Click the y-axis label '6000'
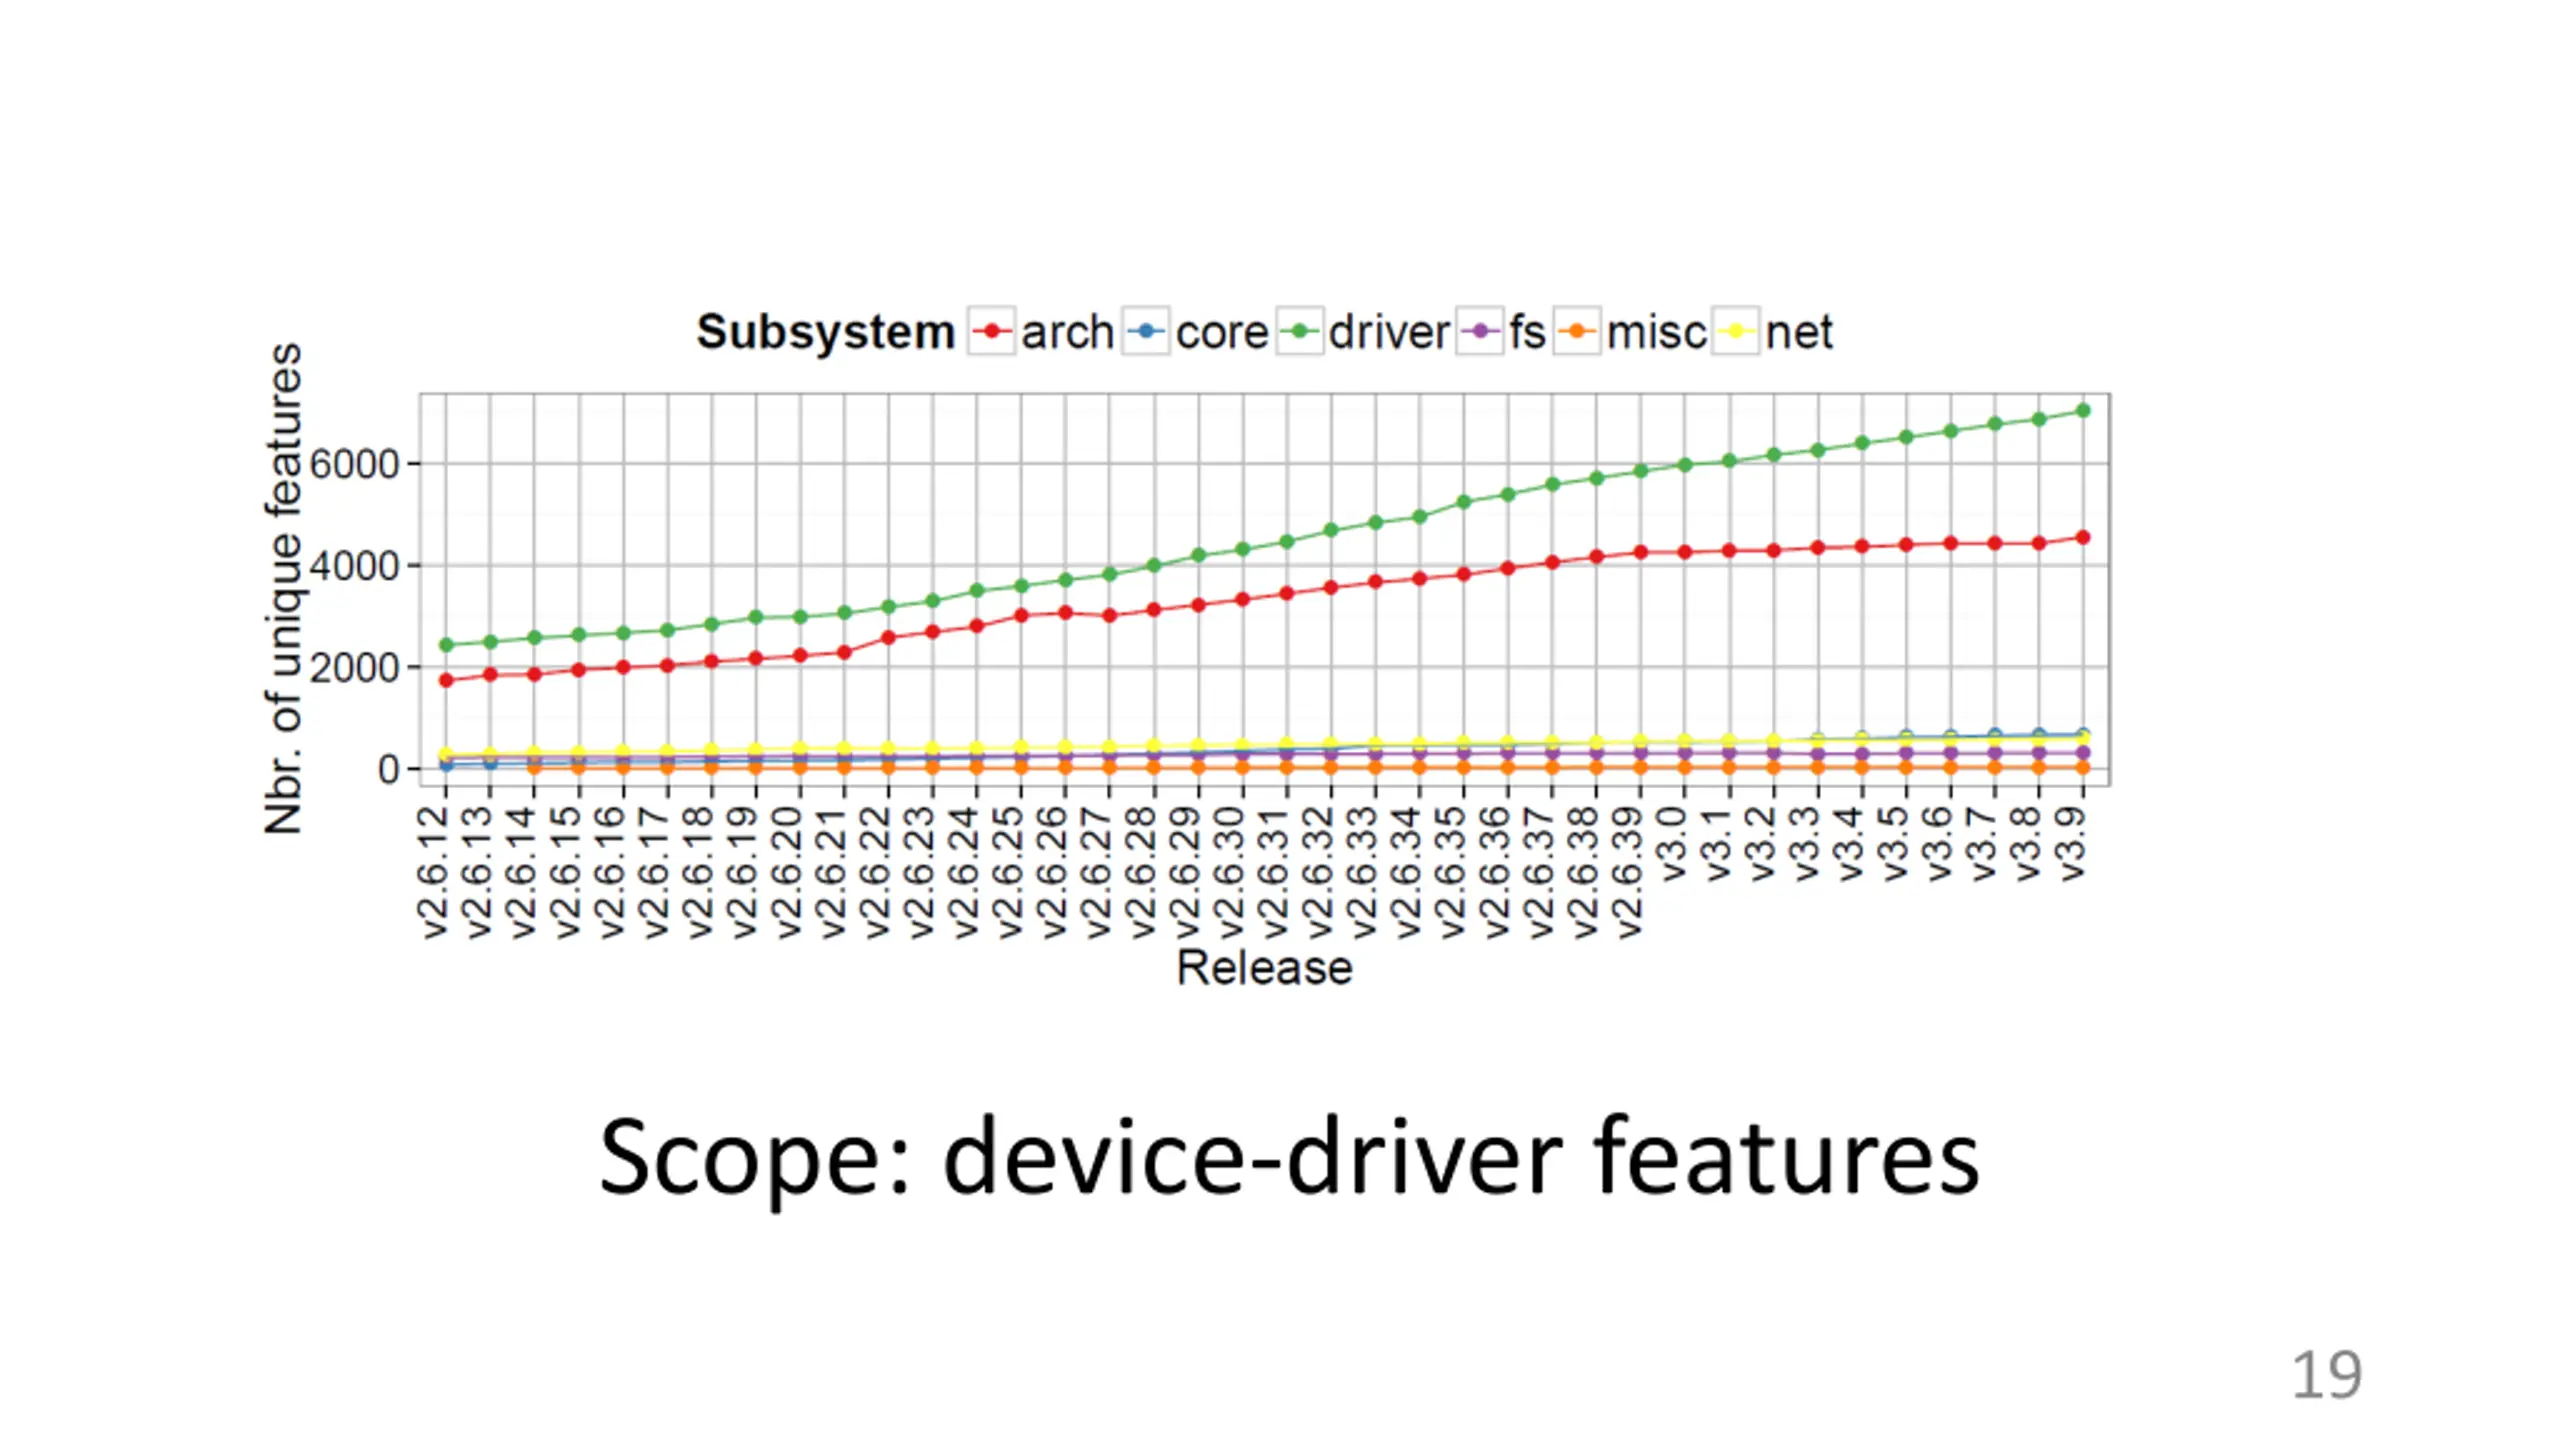The width and height of the screenshot is (2560, 1440). (x=354, y=465)
